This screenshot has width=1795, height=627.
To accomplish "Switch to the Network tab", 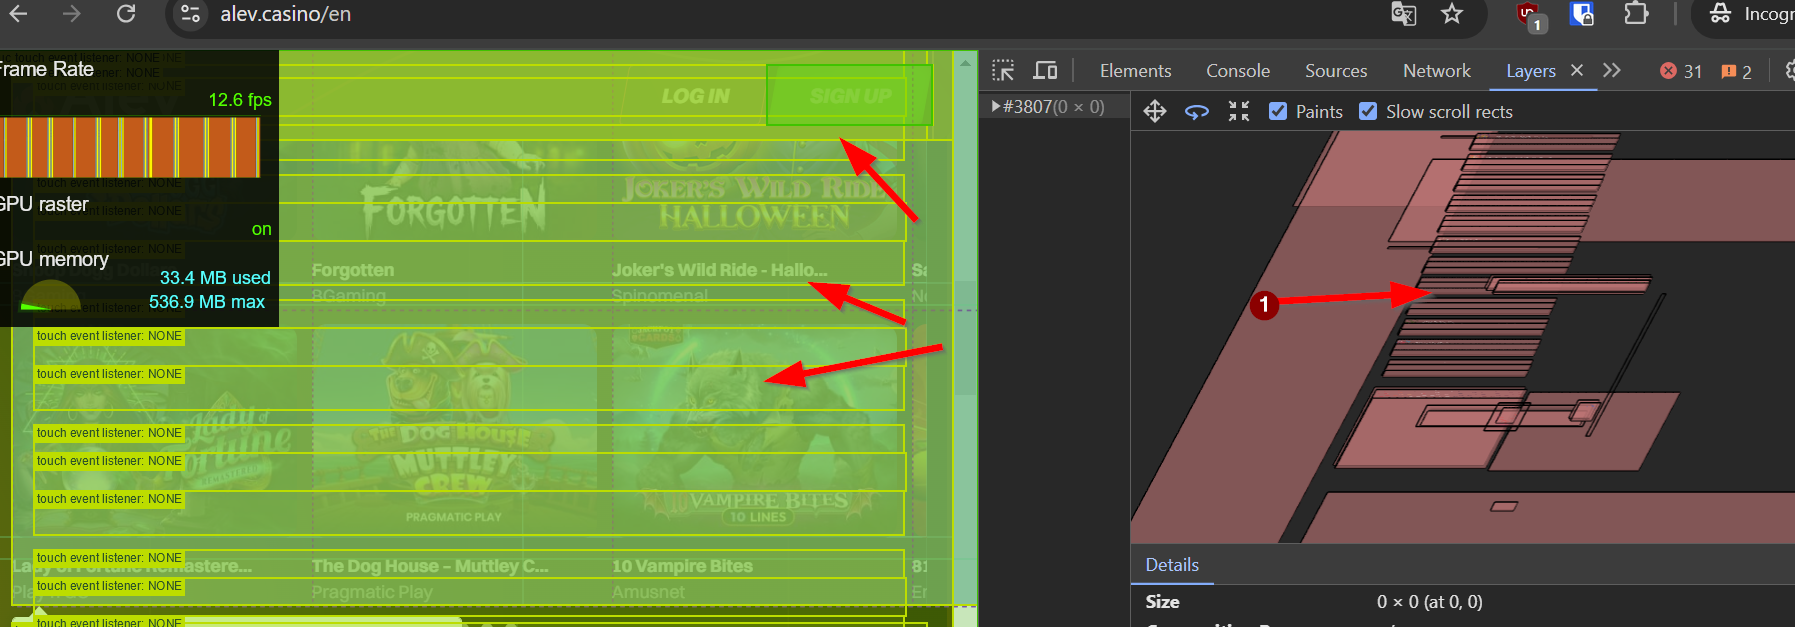I will (x=1436, y=71).
